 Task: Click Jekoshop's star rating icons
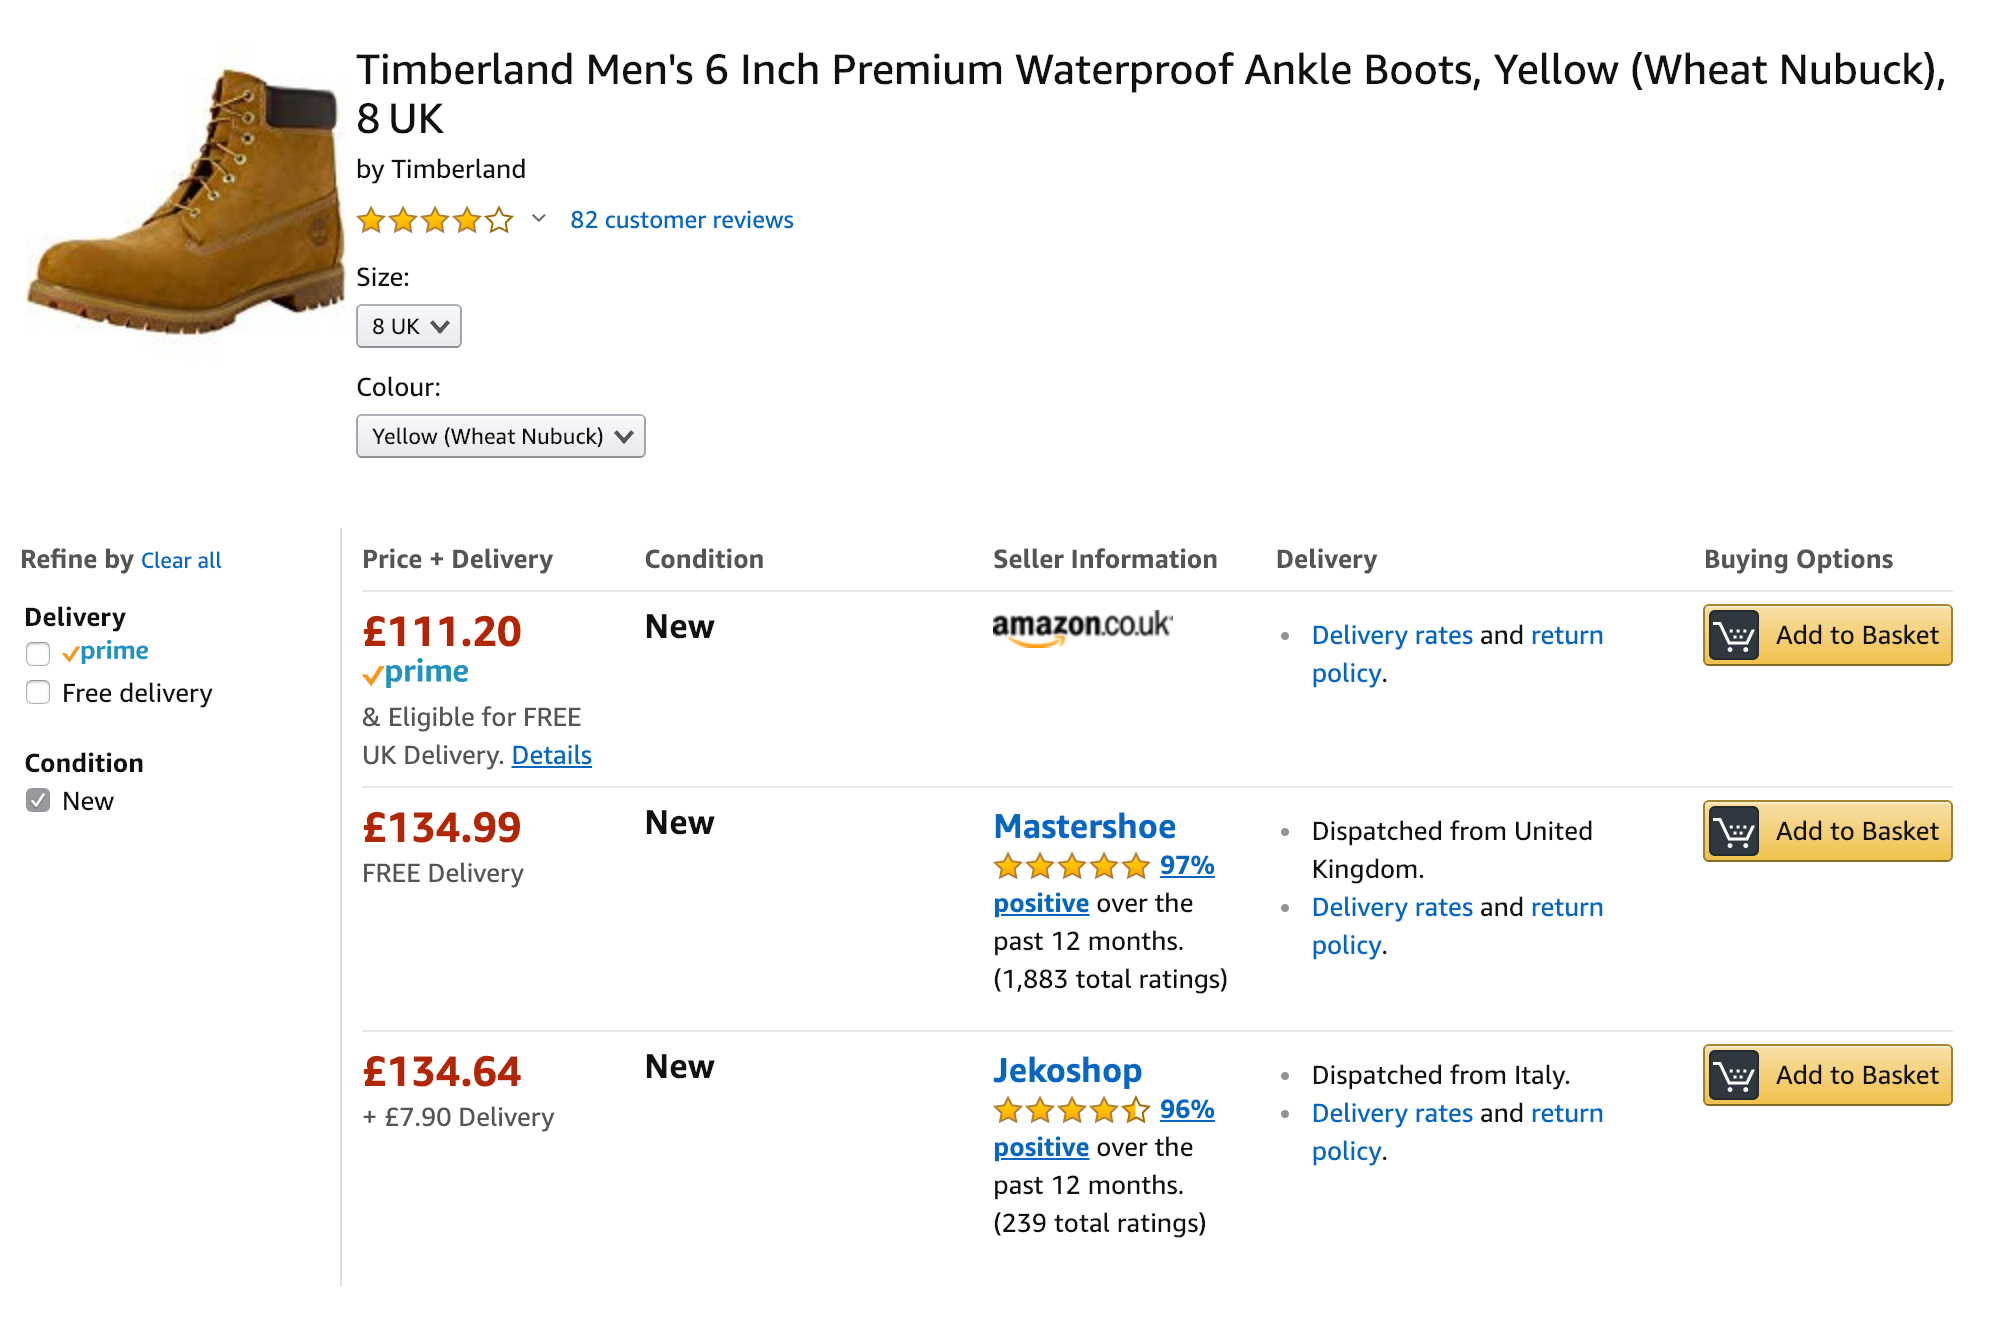[1071, 1110]
